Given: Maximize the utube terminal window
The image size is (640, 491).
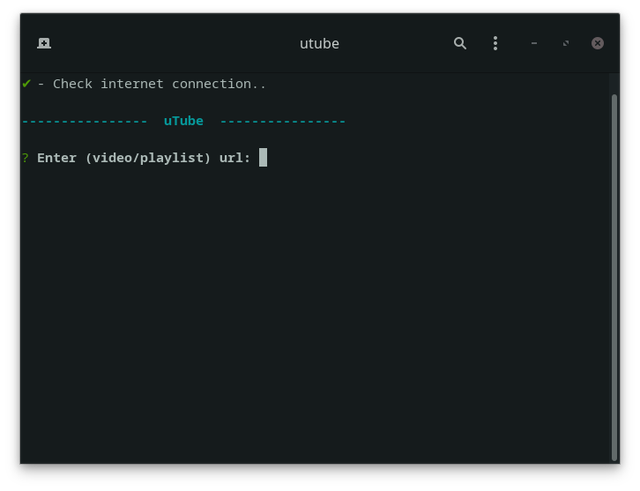Looking at the screenshot, I should point(566,43).
